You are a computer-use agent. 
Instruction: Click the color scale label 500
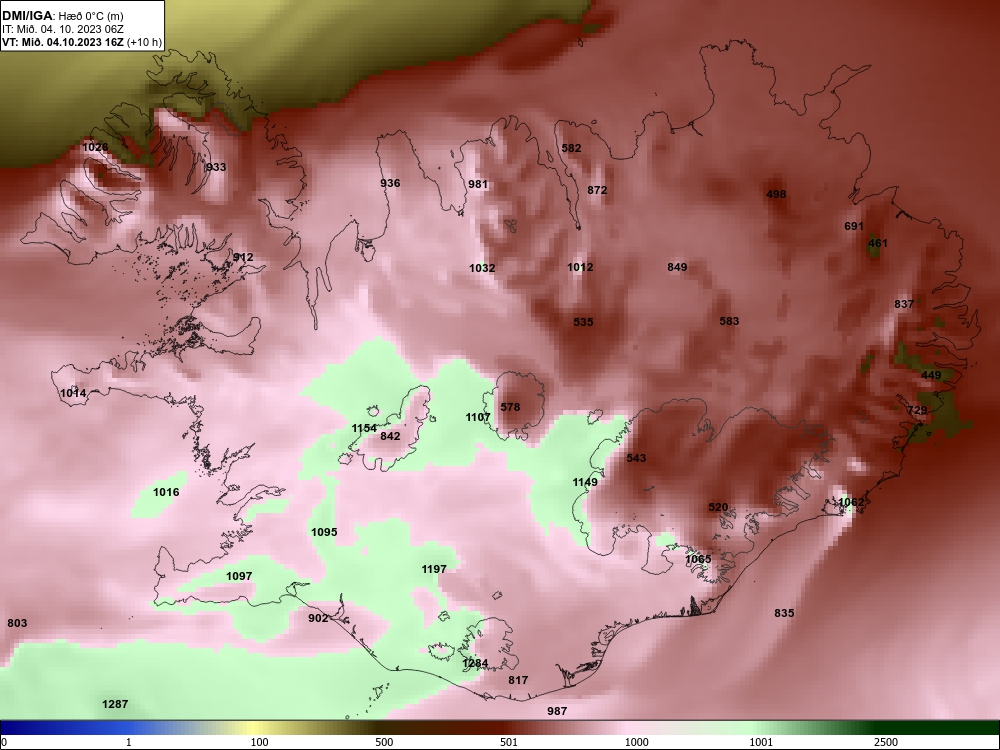click(385, 742)
